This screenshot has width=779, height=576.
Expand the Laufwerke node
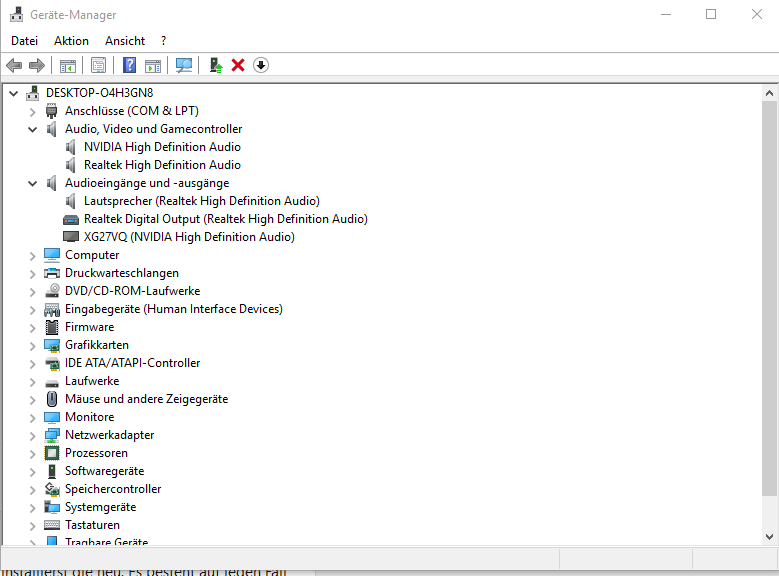pyautogui.click(x=32, y=381)
